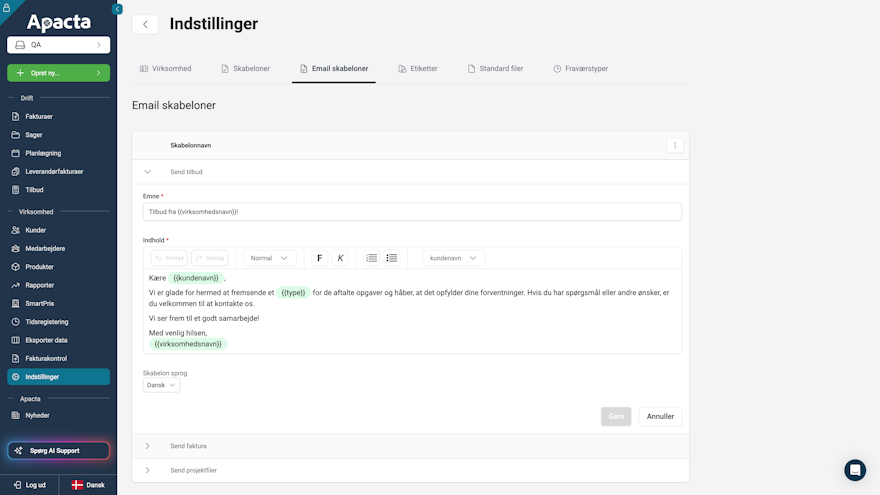This screenshot has height=495, width=880.
Task: Open the QA company selector
Action: pyautogui.click(x=58, y=45)
